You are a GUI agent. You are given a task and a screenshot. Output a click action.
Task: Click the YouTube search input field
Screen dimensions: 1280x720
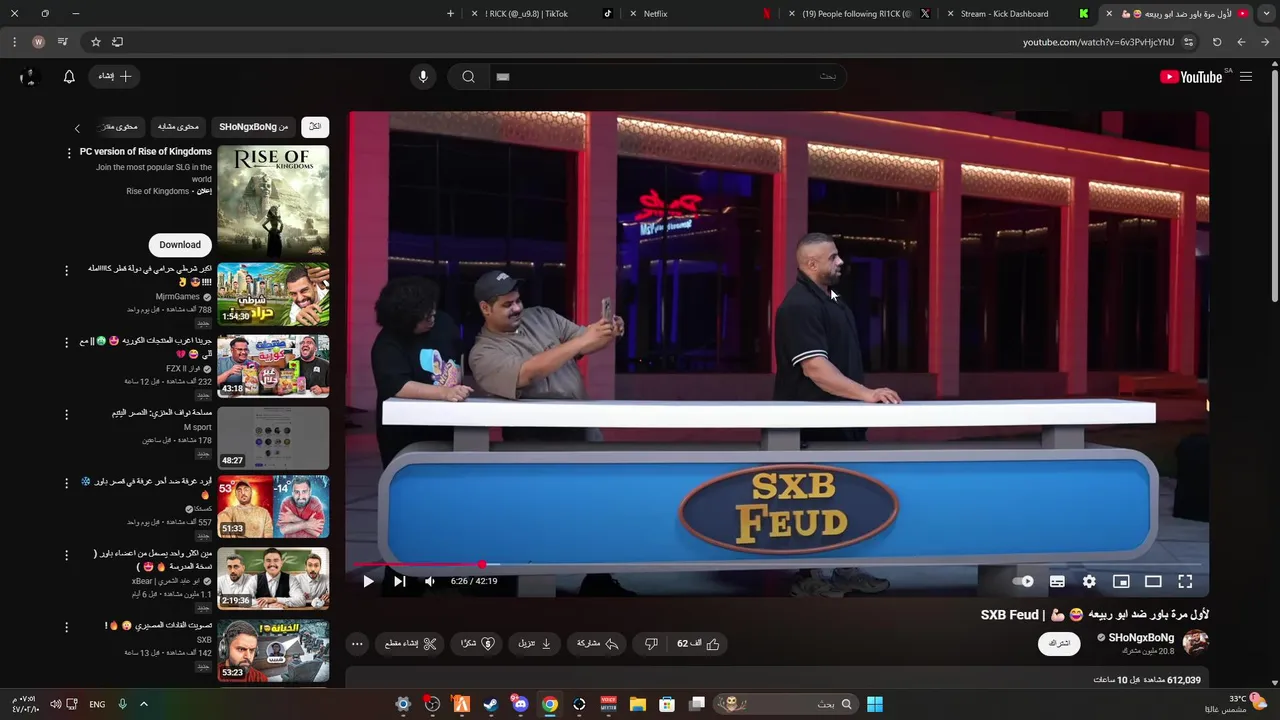click(667, 76)
